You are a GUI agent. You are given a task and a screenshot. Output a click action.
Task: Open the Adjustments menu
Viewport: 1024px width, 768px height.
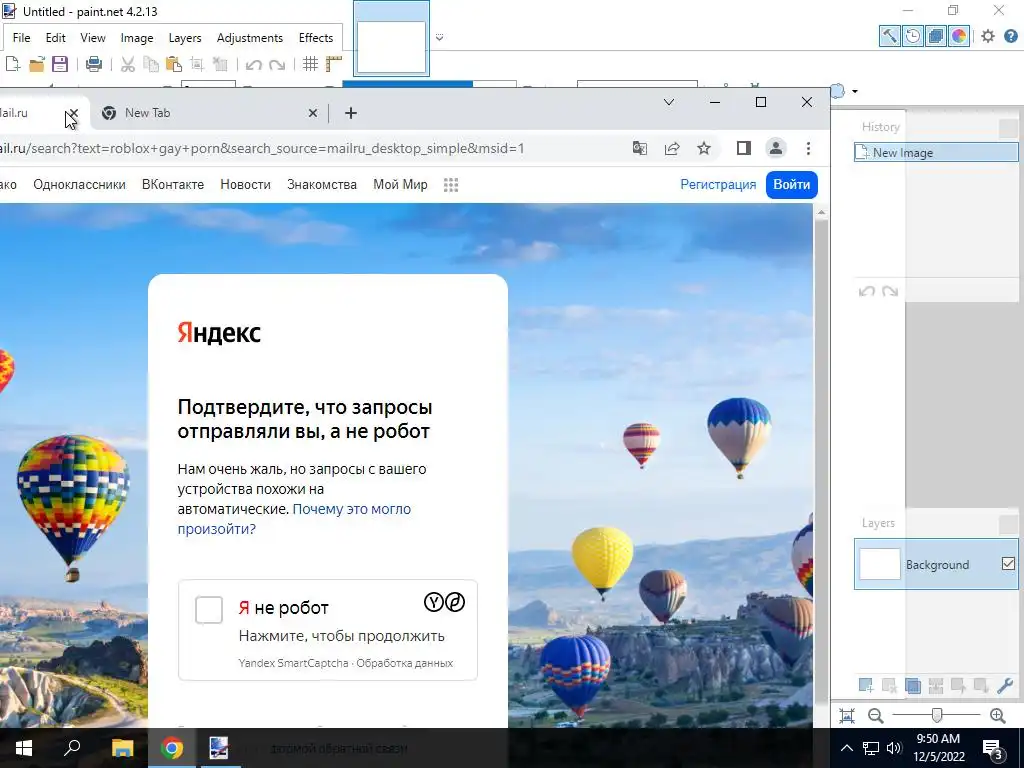point(250,38)
